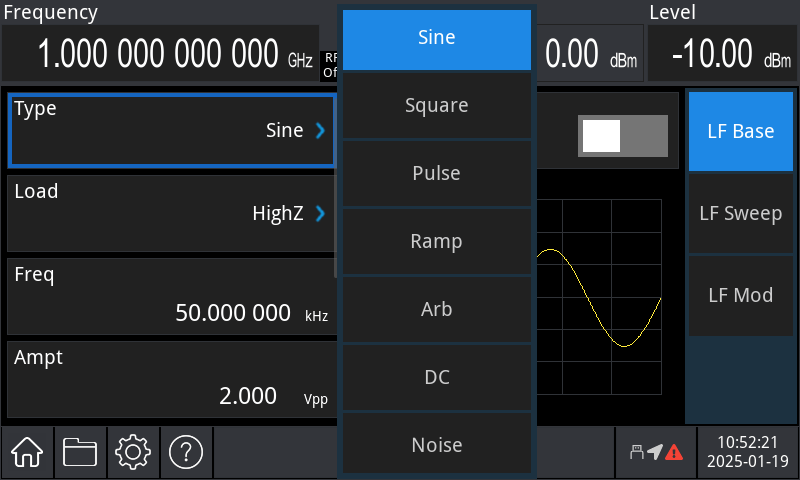Image resolution: width=800 pixels, height=480 pixels.
Task: Open the help question mark icon
Action: coord(186,452)
